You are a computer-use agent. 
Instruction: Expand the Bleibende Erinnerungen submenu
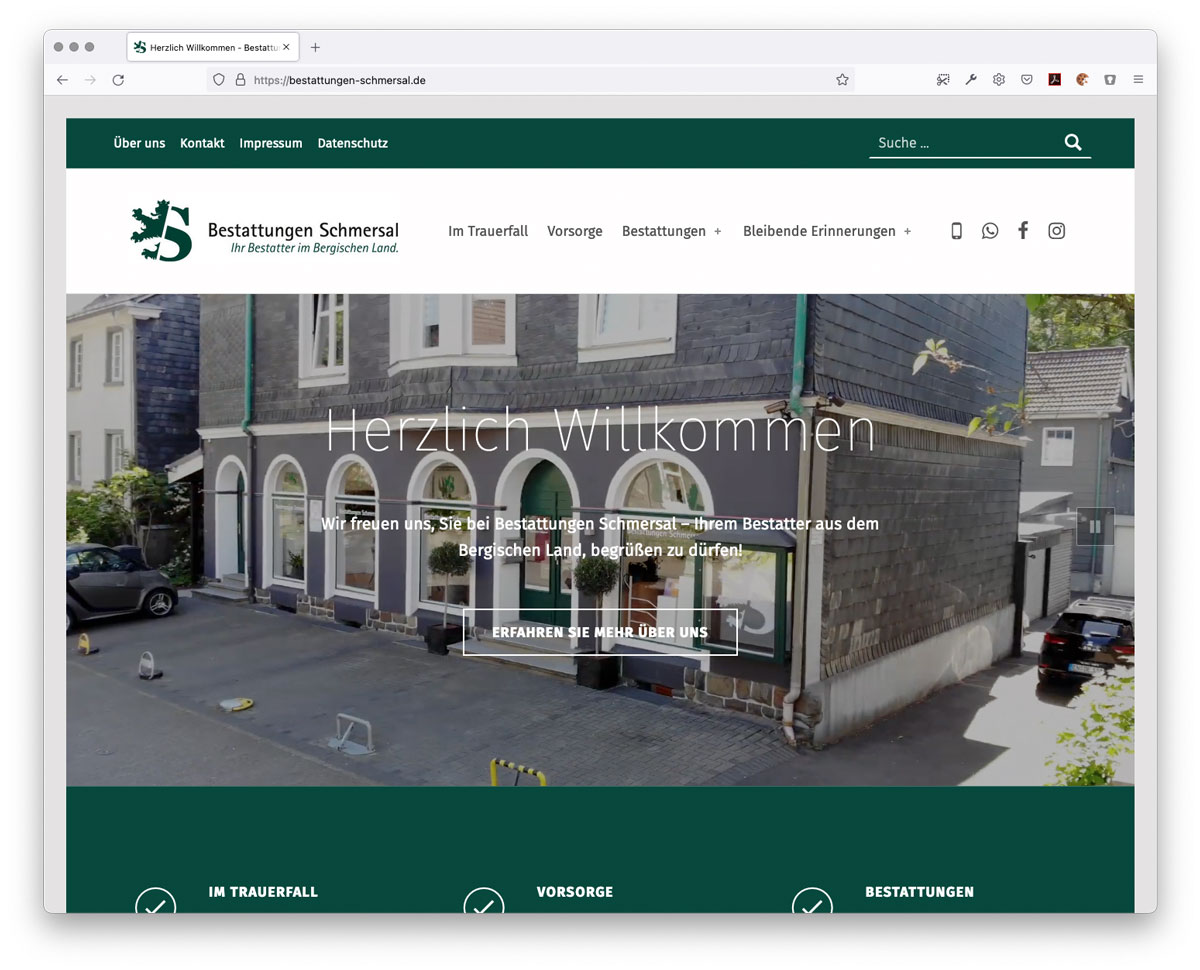(827, 231)
